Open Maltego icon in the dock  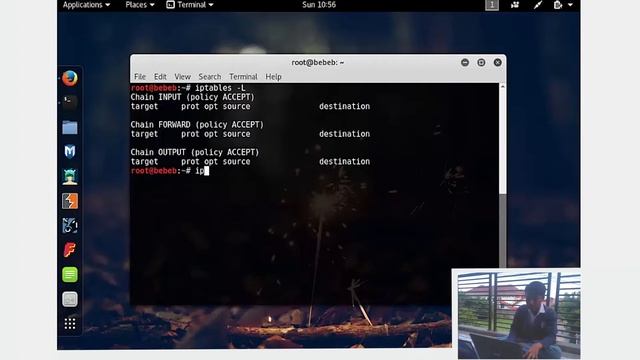(x=70, y=225)
